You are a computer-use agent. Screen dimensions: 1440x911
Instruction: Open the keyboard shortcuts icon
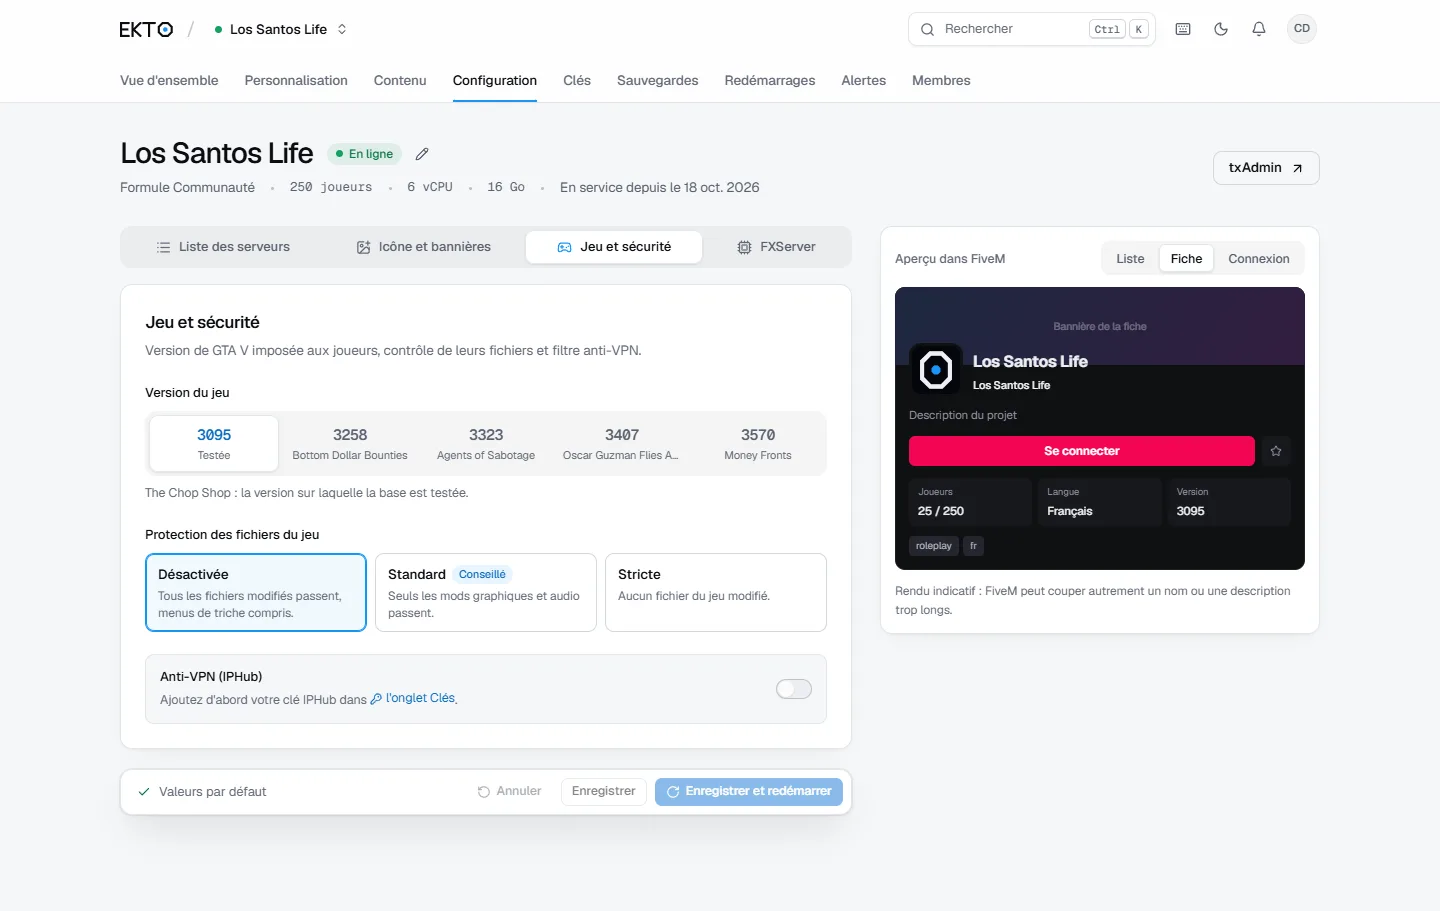coord(1183,29)
